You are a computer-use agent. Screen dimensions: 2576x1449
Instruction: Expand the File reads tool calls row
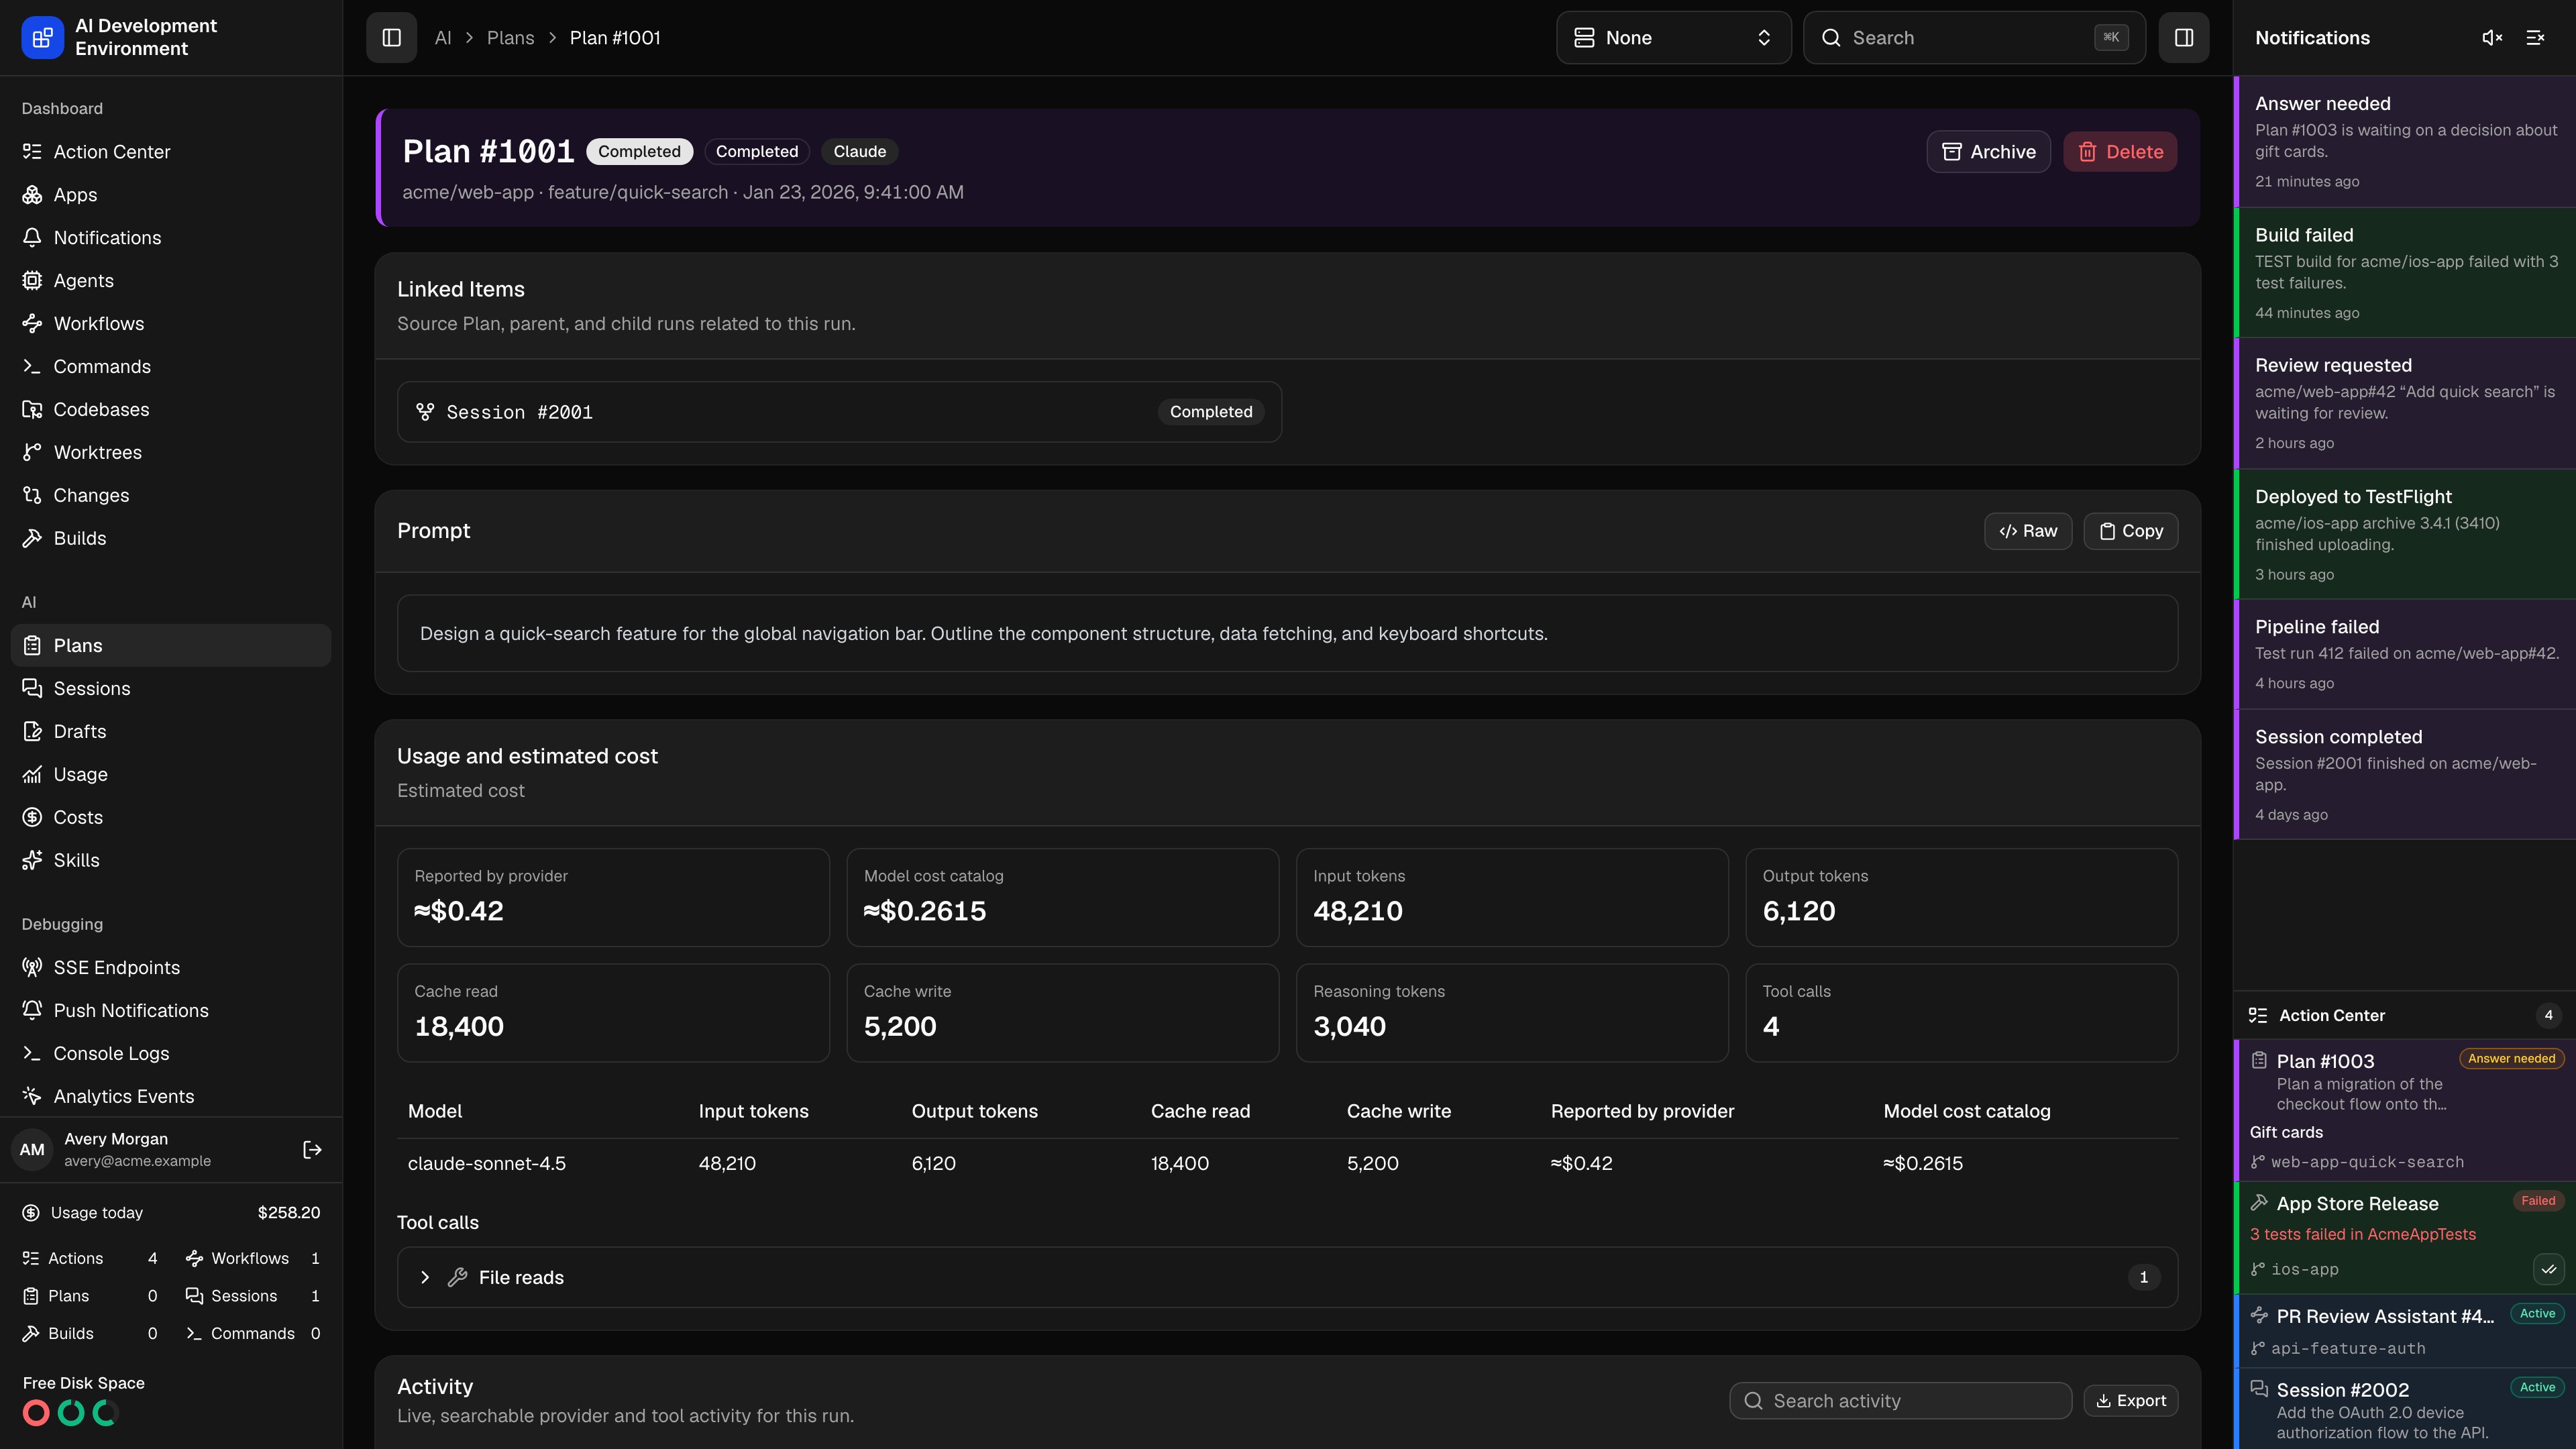pyautogui.click(x=1287, y=1277)
